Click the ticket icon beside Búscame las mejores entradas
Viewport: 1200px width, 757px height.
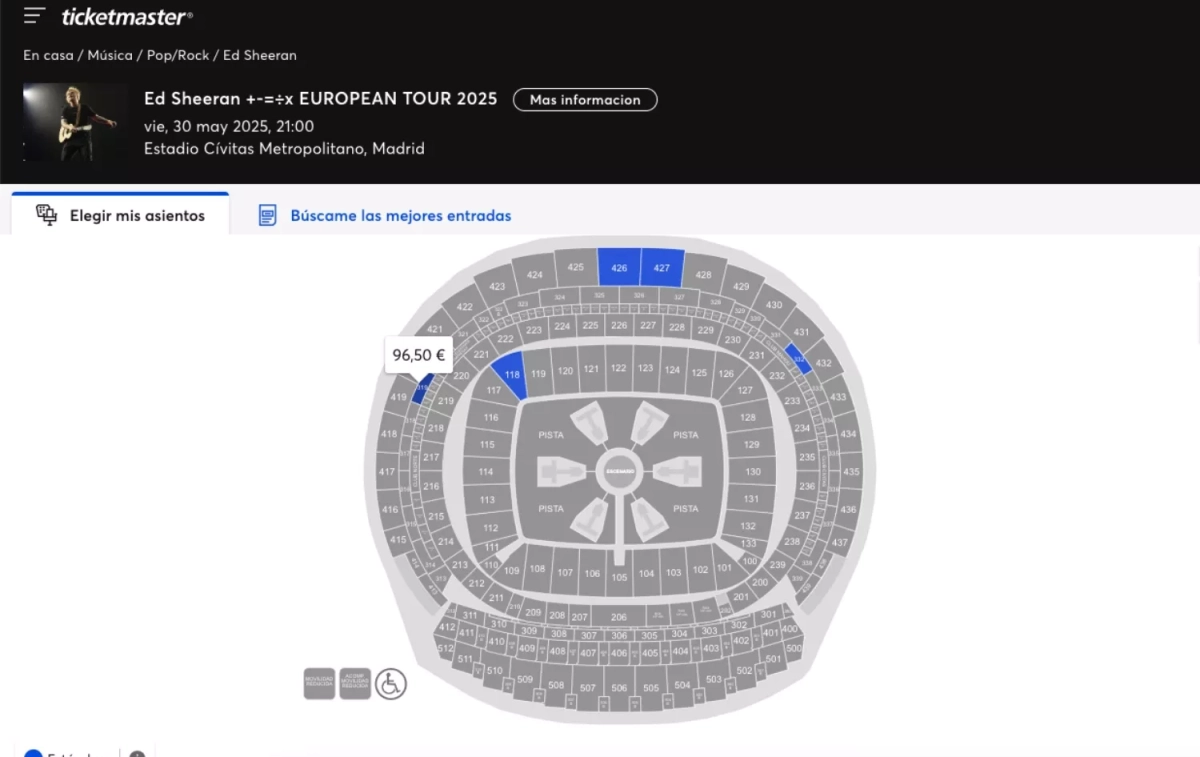tap(267, 215)
